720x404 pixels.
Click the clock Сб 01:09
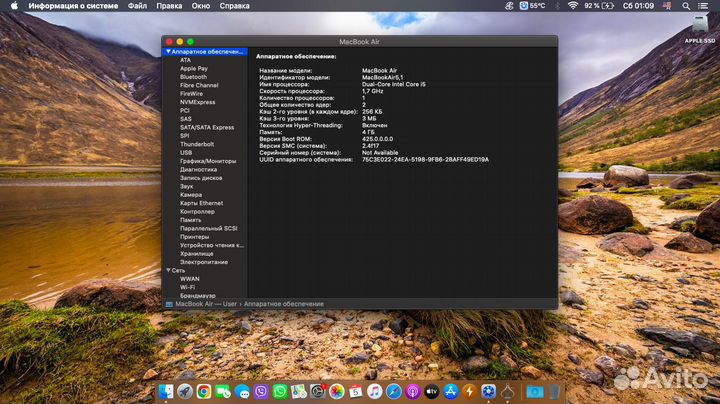click(x=638, y=6)
